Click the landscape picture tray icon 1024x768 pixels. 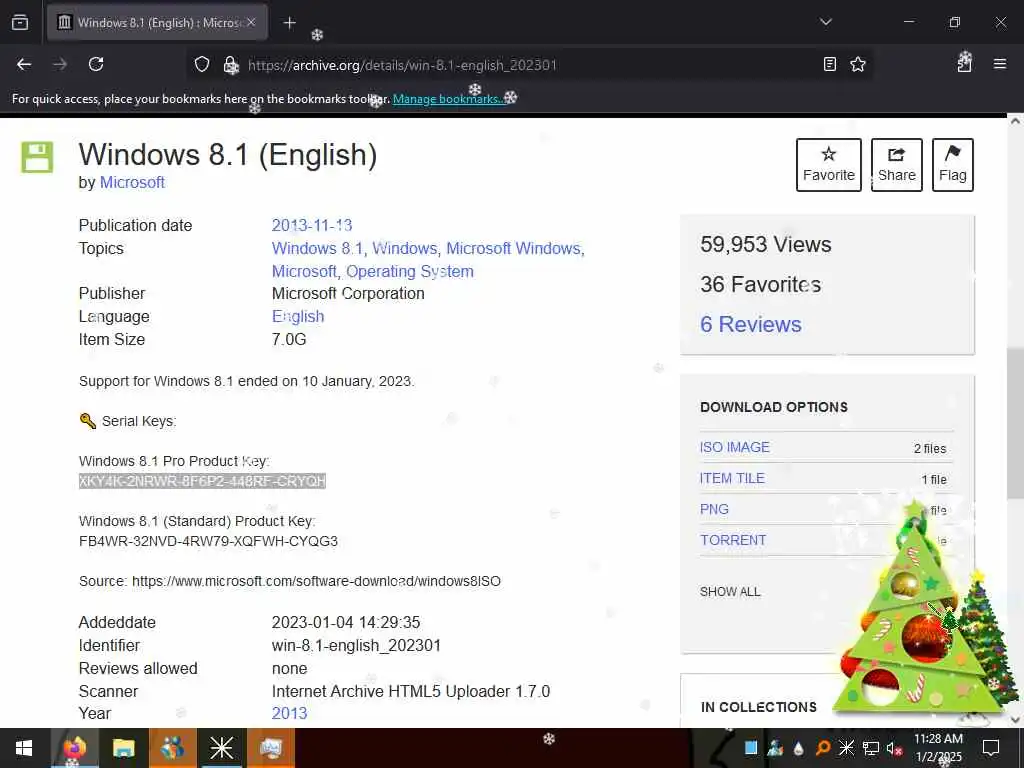point(775,748)
